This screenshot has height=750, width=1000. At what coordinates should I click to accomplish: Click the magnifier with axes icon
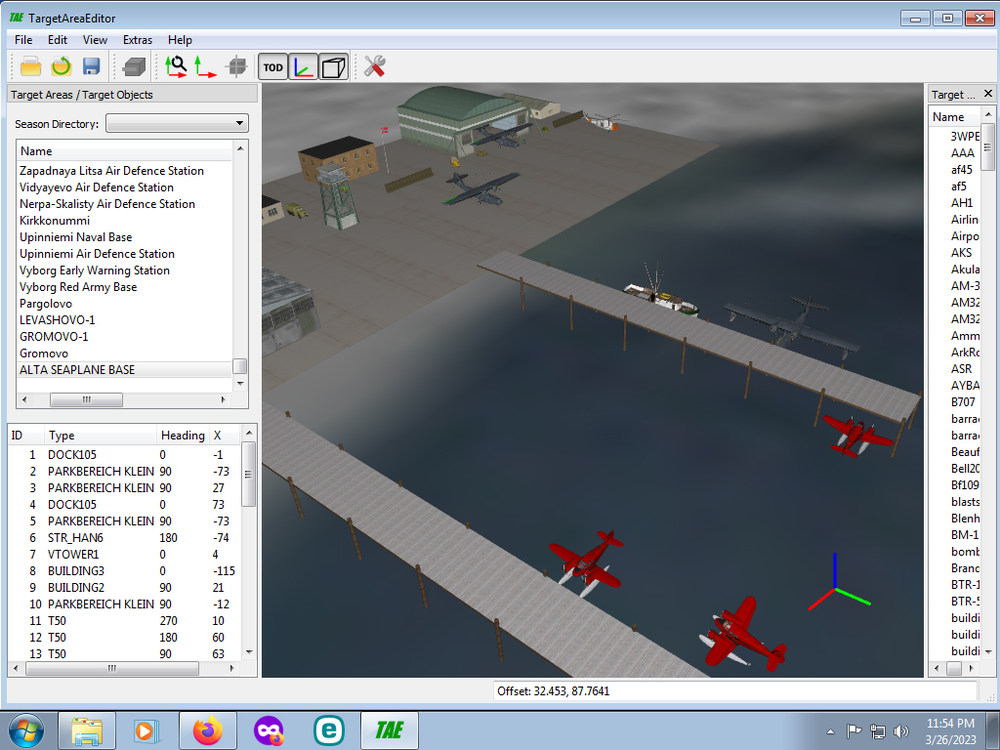[x=175, y=66]
